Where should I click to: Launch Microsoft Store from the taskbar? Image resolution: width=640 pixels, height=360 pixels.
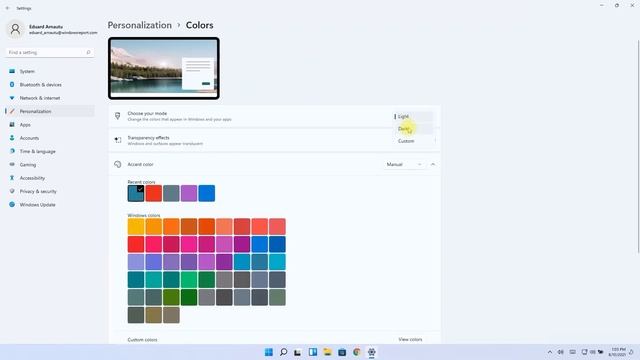(342, 352)
